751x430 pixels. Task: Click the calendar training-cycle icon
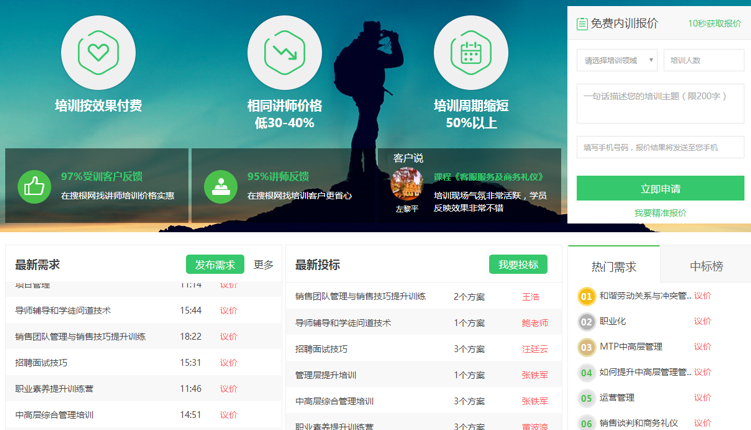[x=470, y=52]
